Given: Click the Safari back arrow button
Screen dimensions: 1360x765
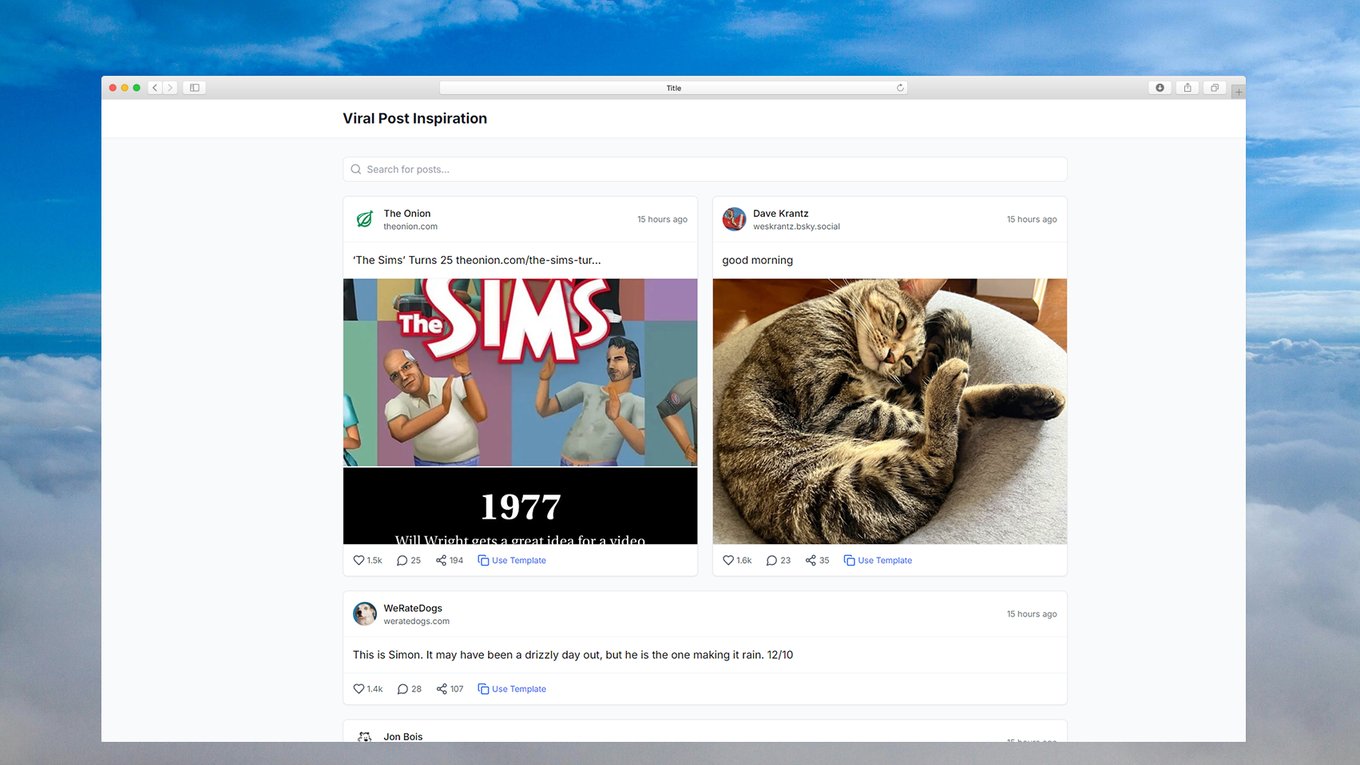Looking at the screenshot, I should click(x=155, y=88).
